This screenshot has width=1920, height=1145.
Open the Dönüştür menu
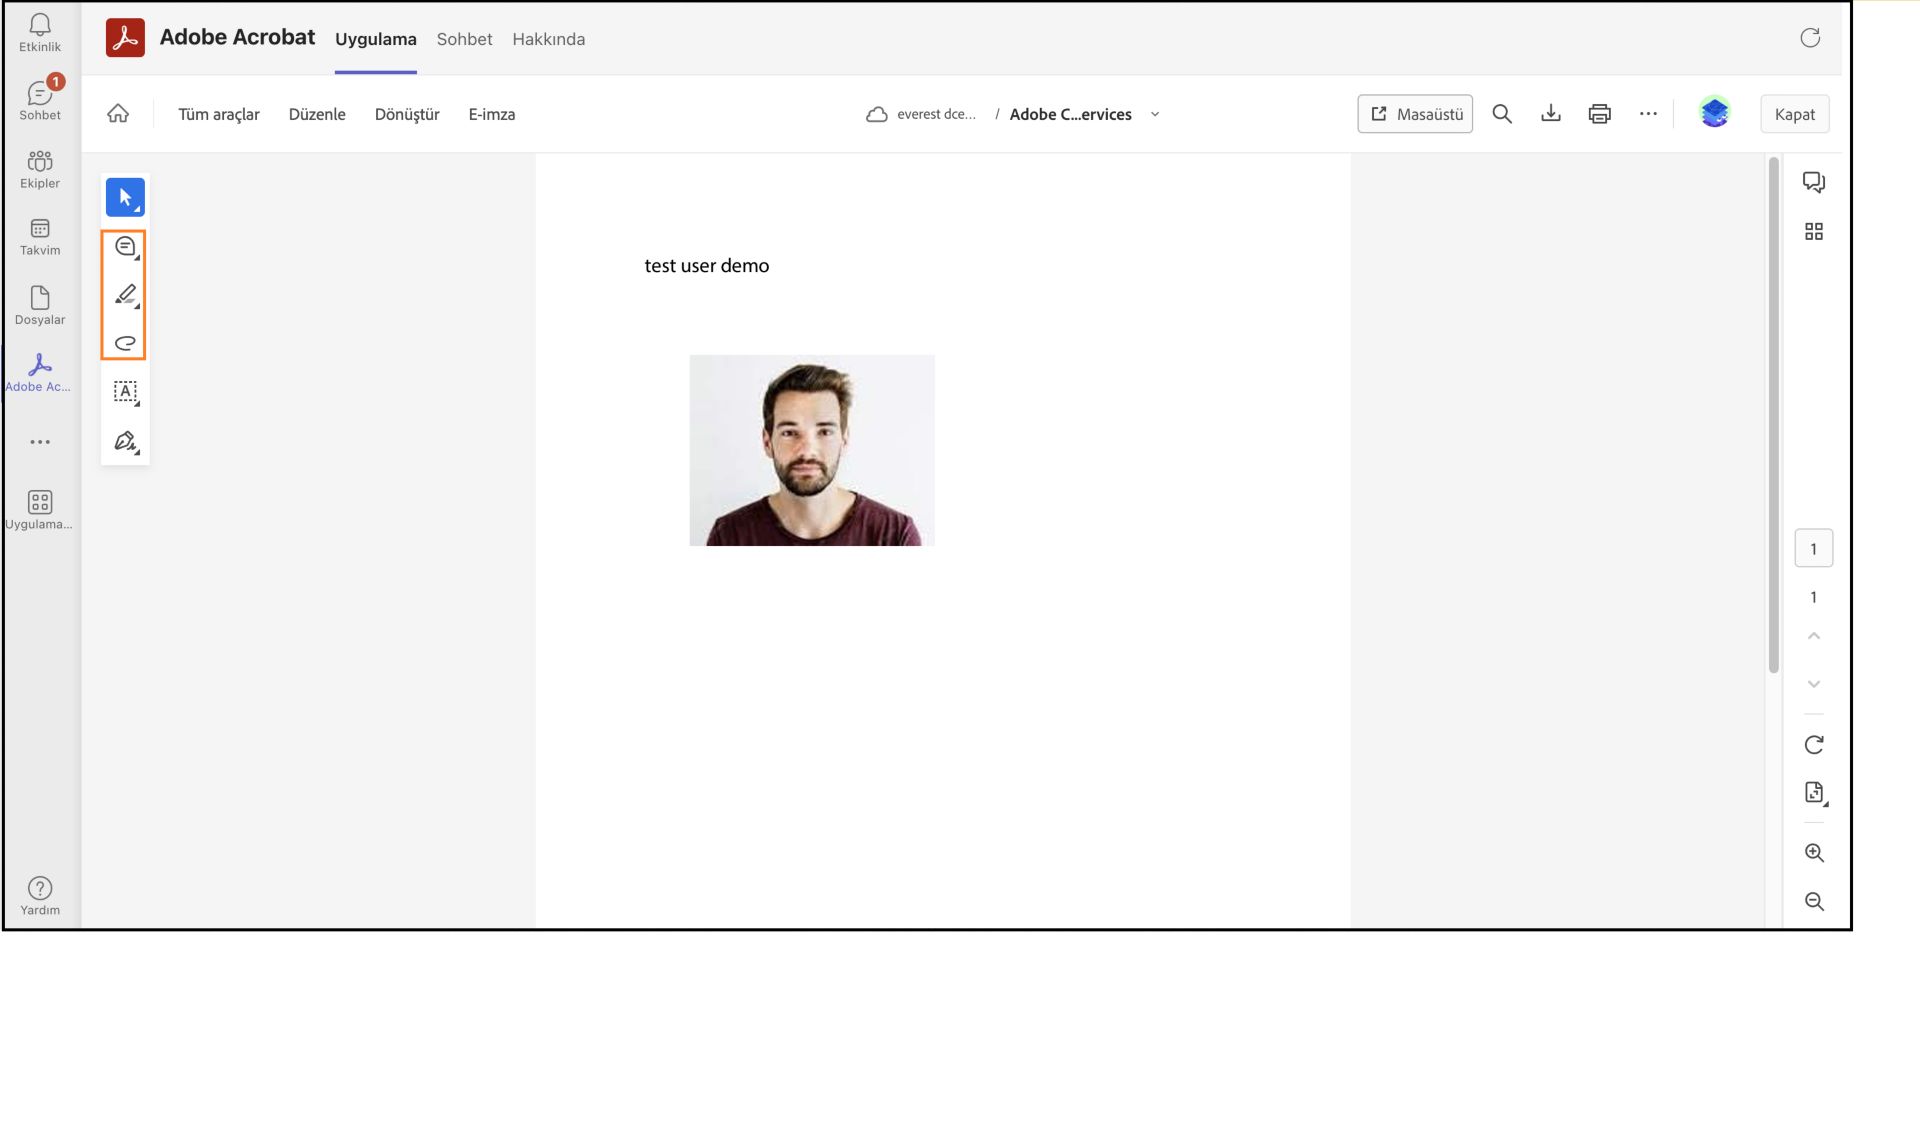(407, 114)
